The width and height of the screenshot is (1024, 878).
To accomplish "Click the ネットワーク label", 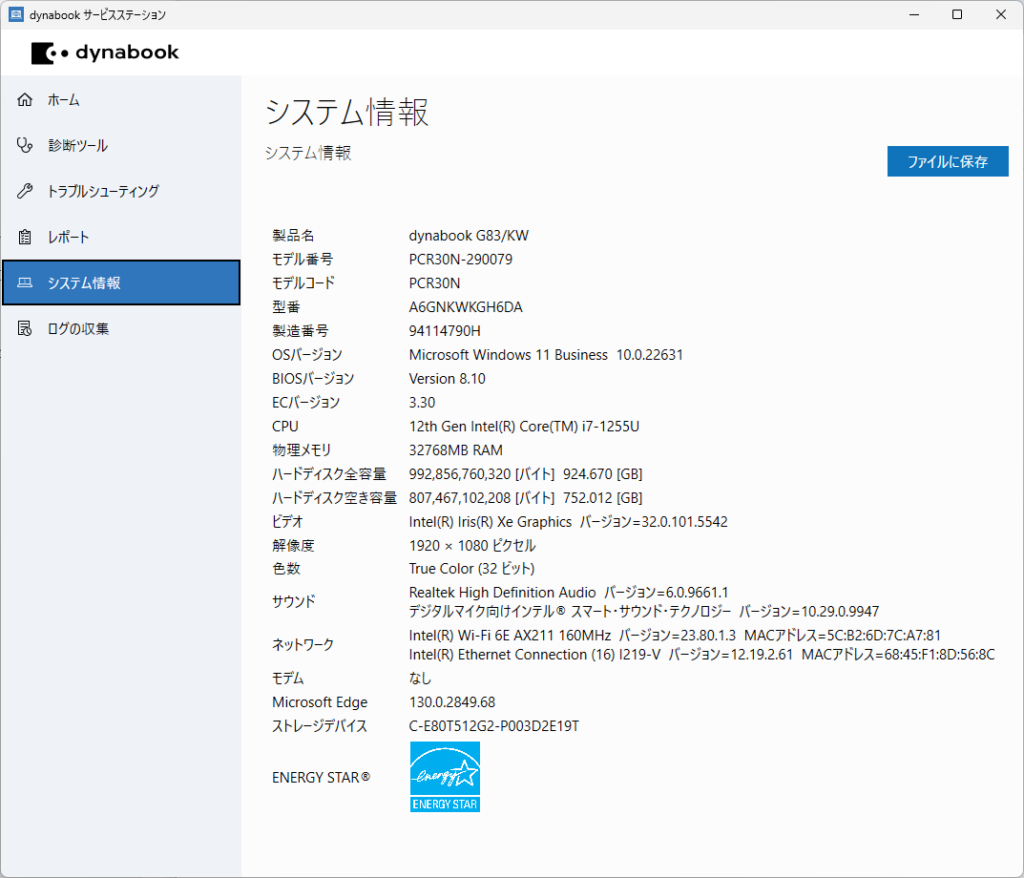I will point(303,645).
